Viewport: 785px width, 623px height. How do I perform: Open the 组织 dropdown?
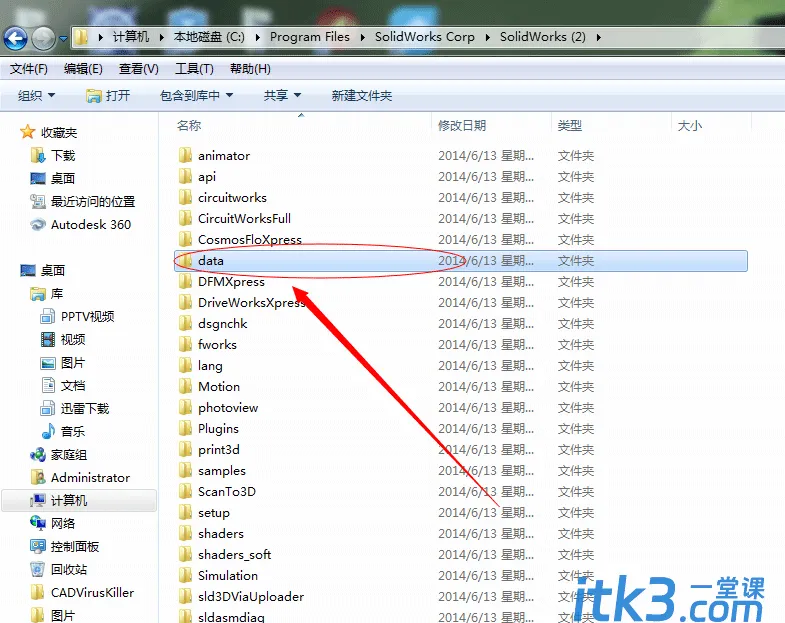37,95
